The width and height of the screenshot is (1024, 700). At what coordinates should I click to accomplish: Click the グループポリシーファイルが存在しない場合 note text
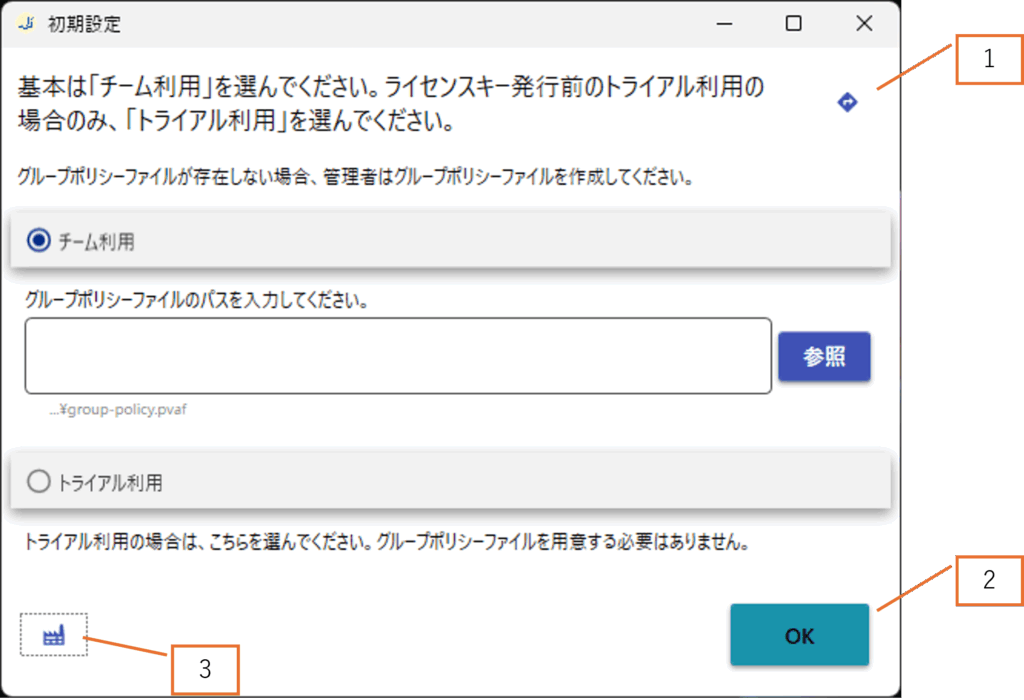(x=356, y=179)
